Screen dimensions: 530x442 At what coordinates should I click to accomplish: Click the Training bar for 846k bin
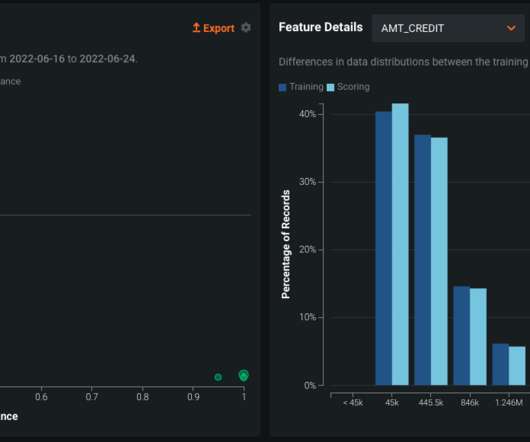(462, 336)
